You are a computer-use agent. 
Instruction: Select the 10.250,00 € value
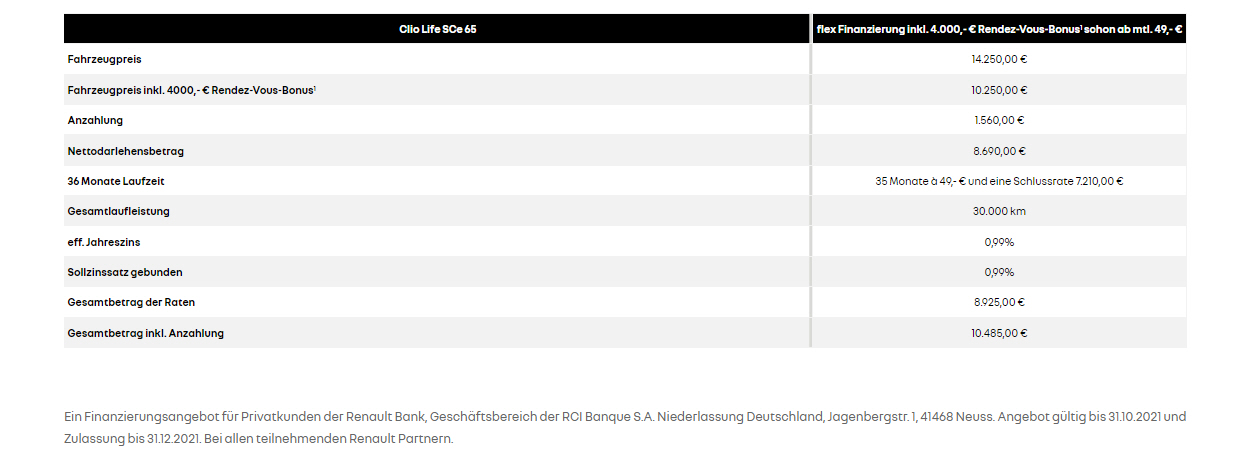(x=999, y=90)
